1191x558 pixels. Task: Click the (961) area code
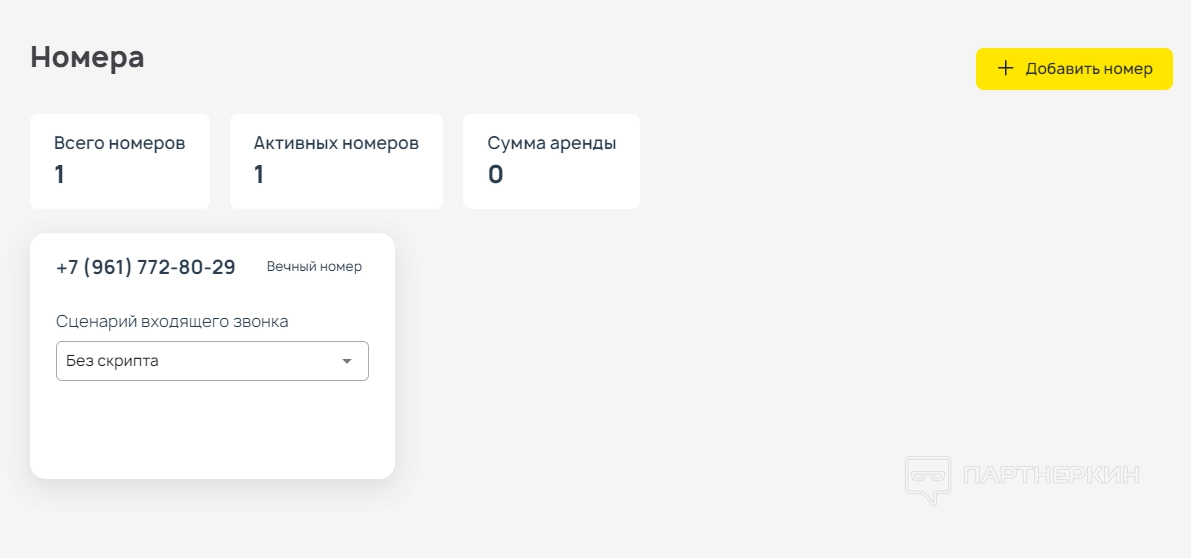click(109, 267)
